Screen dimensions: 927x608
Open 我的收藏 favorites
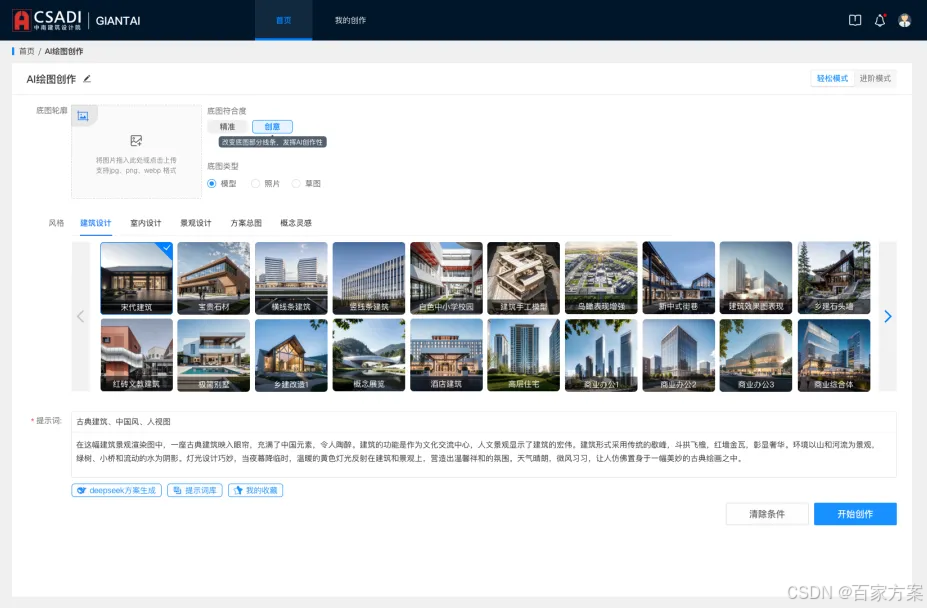pos(255,490)
